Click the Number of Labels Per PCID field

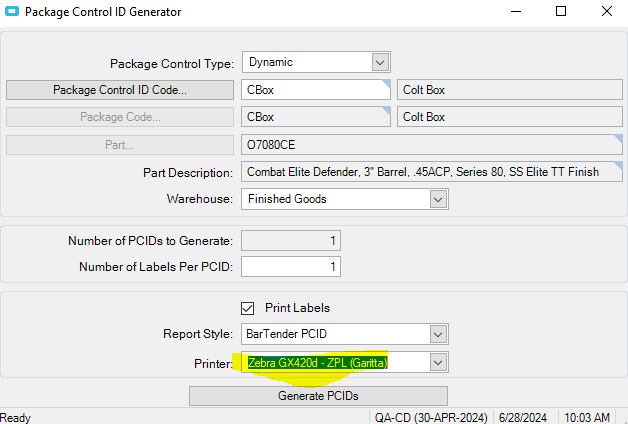pos(291,267)
